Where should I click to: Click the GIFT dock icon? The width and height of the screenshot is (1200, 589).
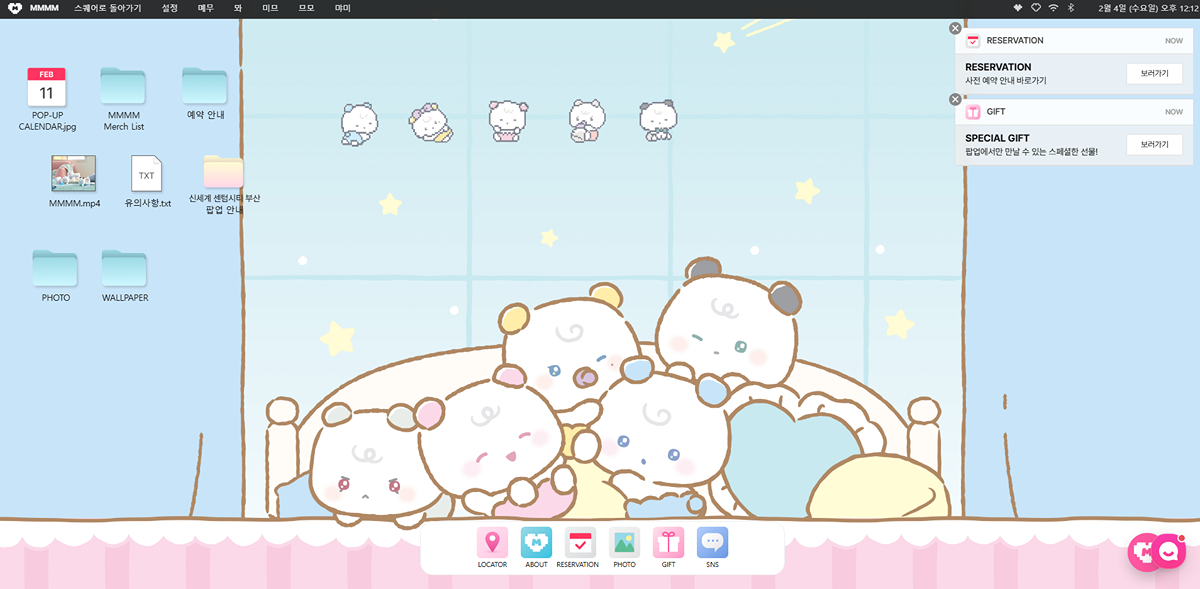[x=668, y=543]
